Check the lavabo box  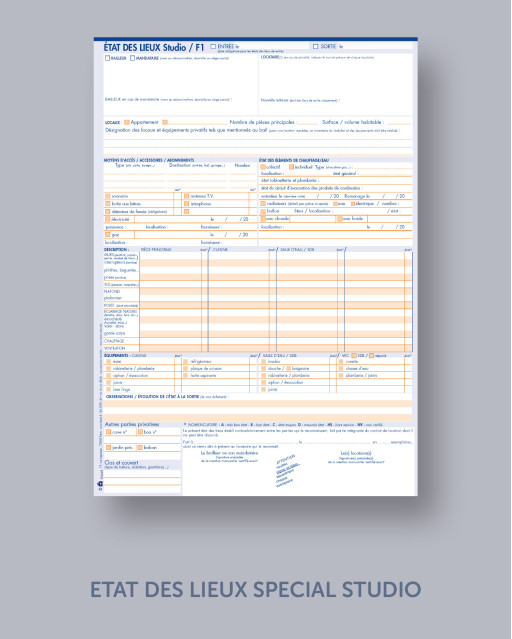click(x=263, y=361)
